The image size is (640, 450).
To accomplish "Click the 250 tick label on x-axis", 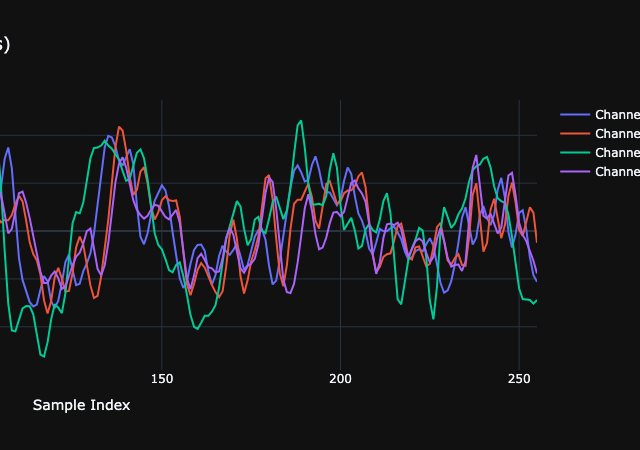I will pyautogui.click(x=519, y=379).
